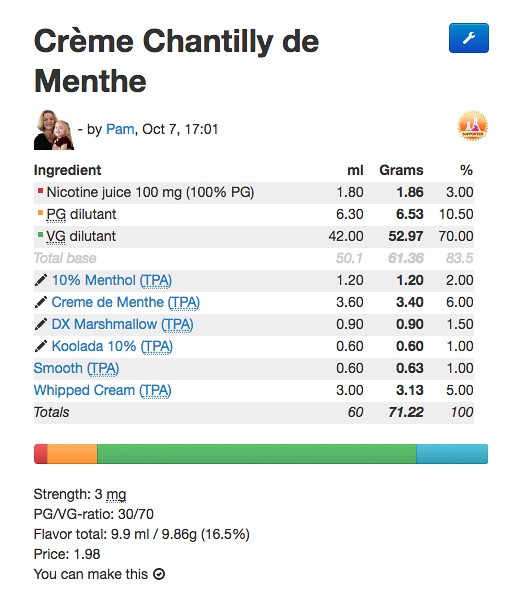
Task: Click the red nicotine juice color marker
Action: tap(40, 190)
